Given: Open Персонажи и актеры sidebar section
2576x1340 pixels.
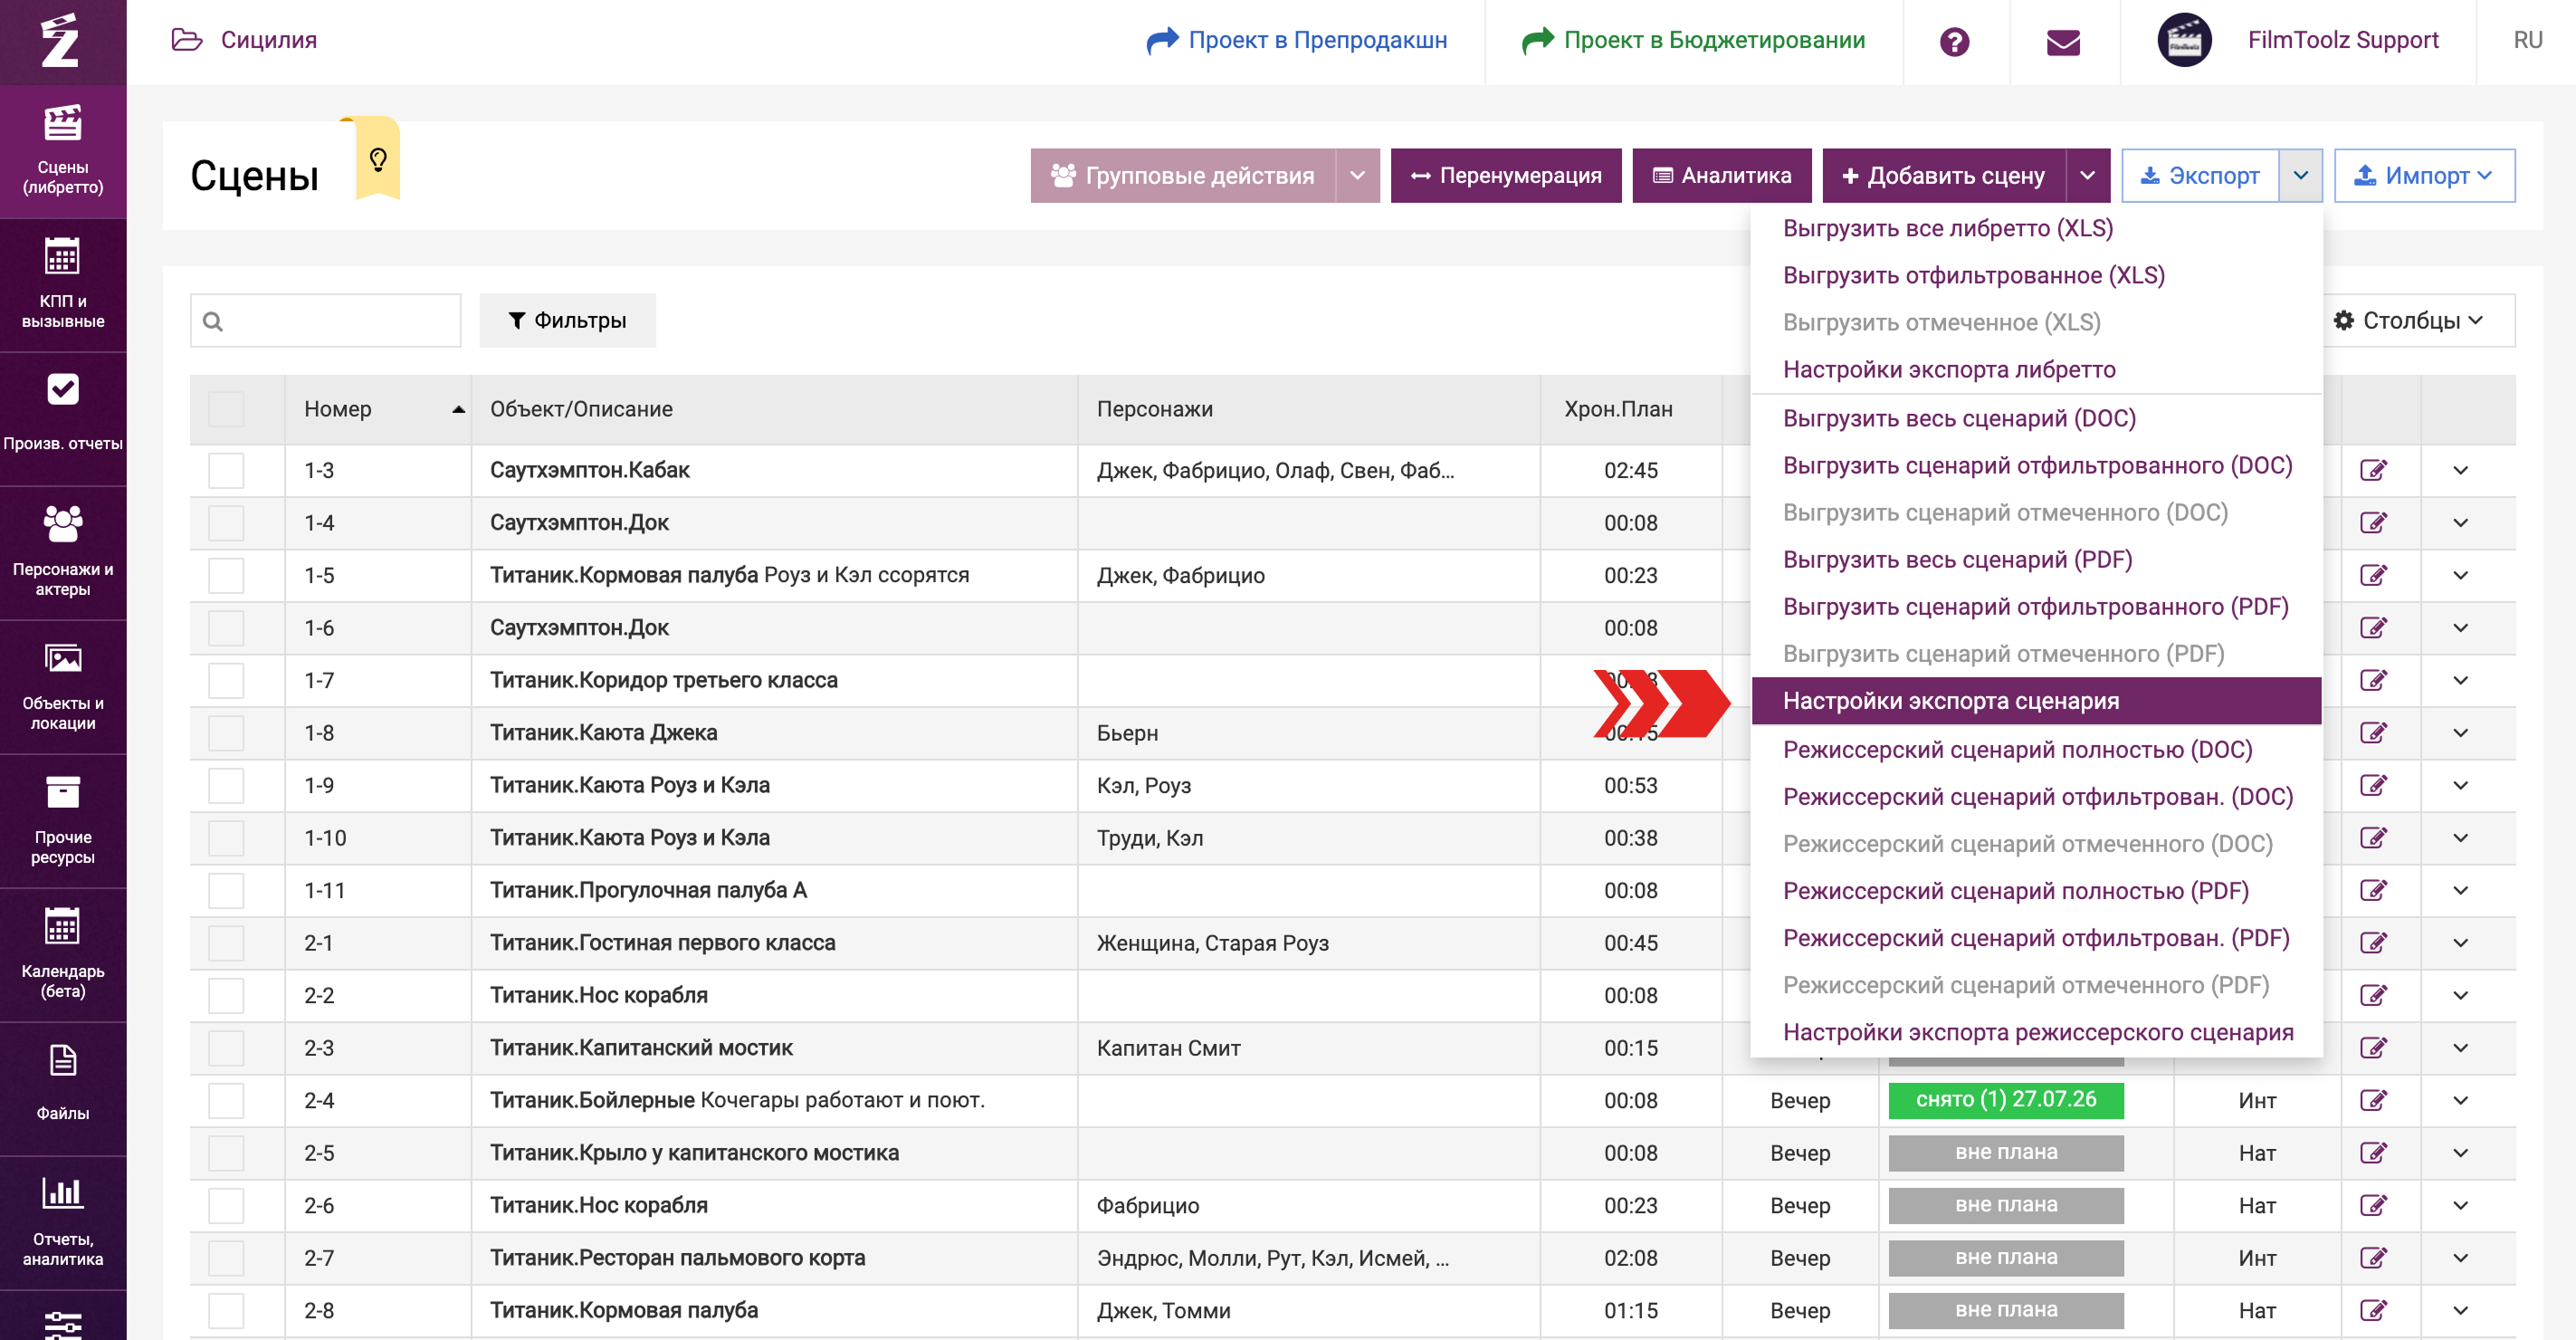Looking at the screenshot, I should [x=63, y=553].
